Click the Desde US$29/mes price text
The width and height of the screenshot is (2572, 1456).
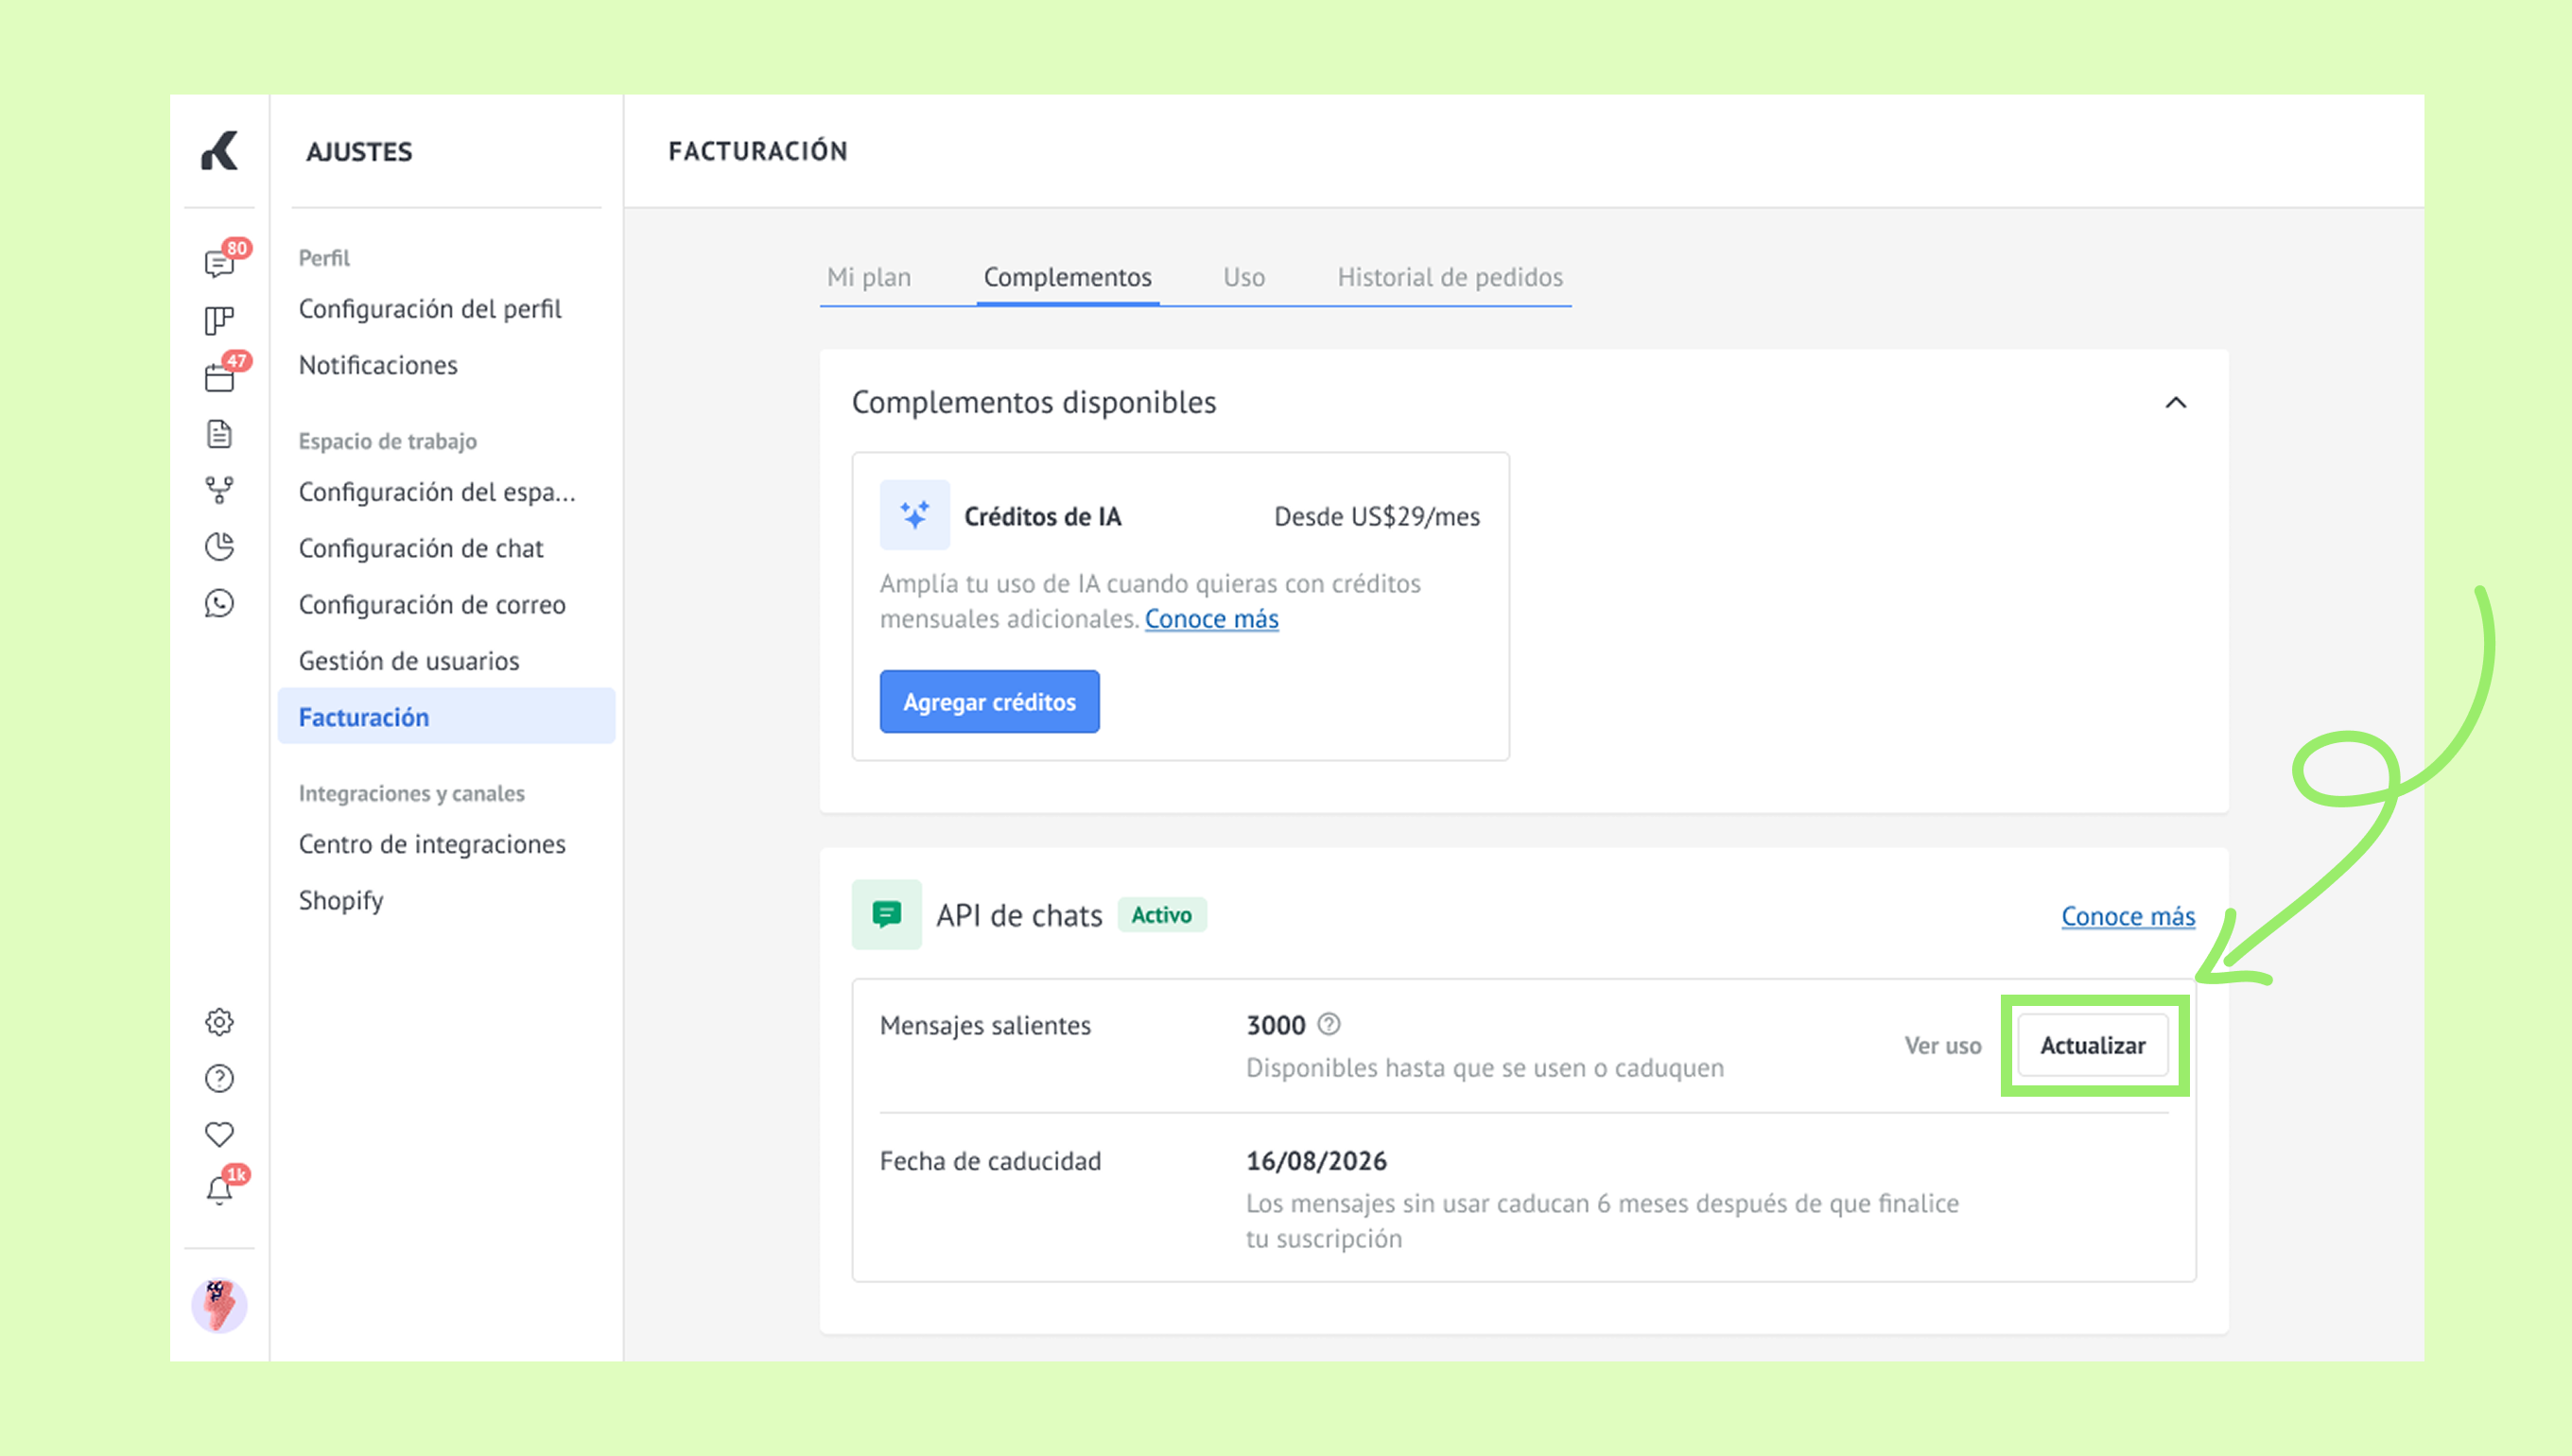pyautogui.click(x=1377, y=516)
